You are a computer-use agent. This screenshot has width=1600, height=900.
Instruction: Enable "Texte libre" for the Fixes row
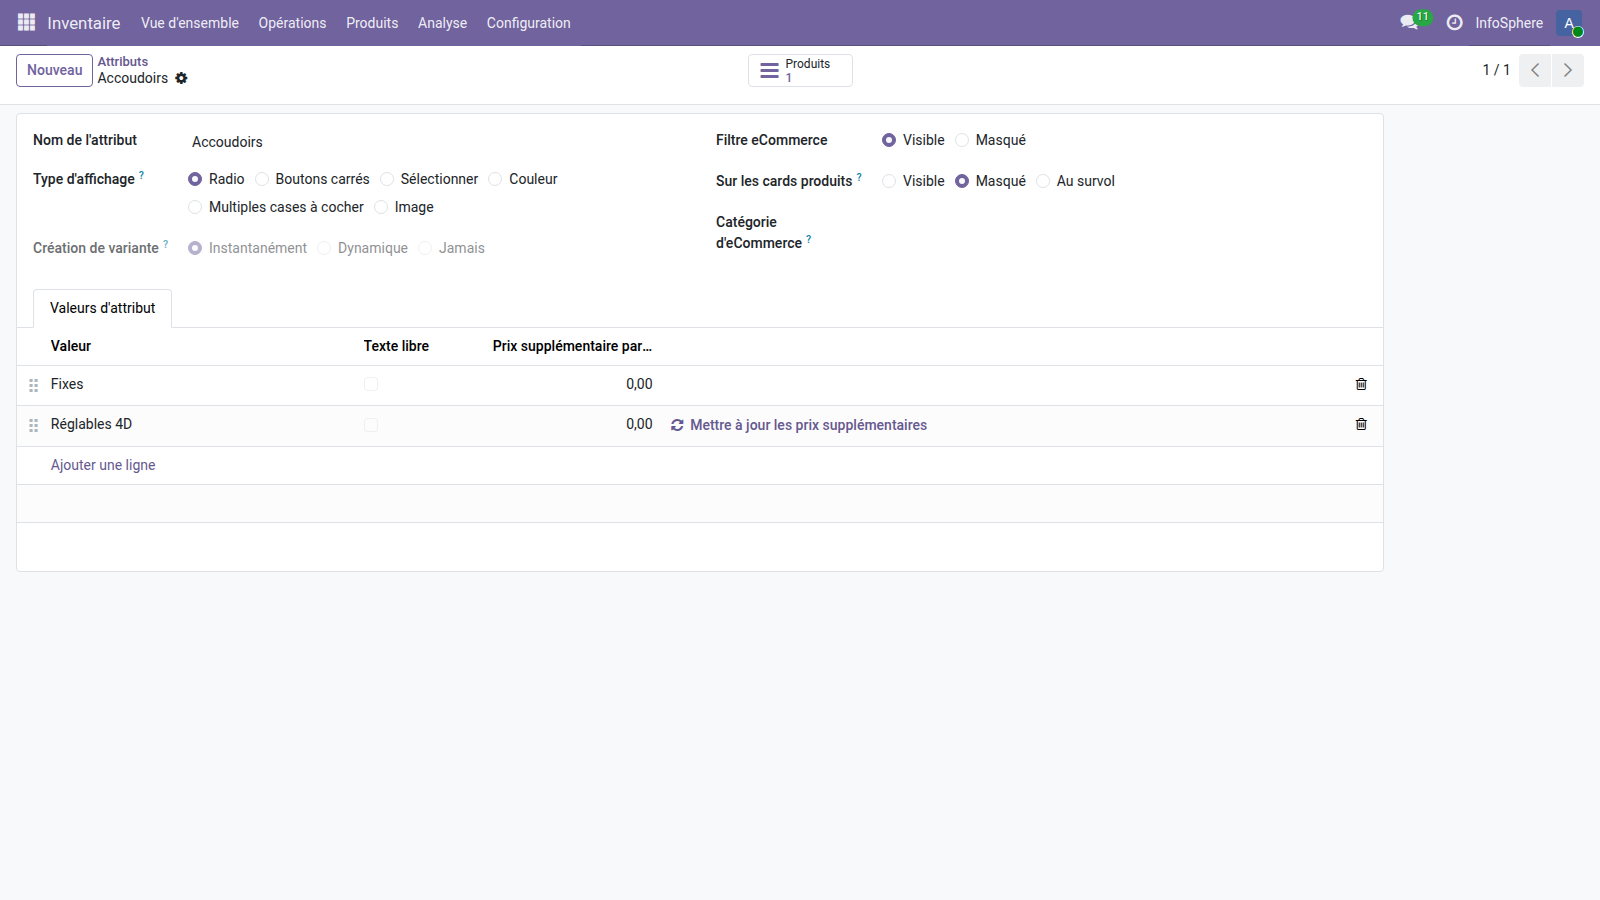click(x=371, y=383)
